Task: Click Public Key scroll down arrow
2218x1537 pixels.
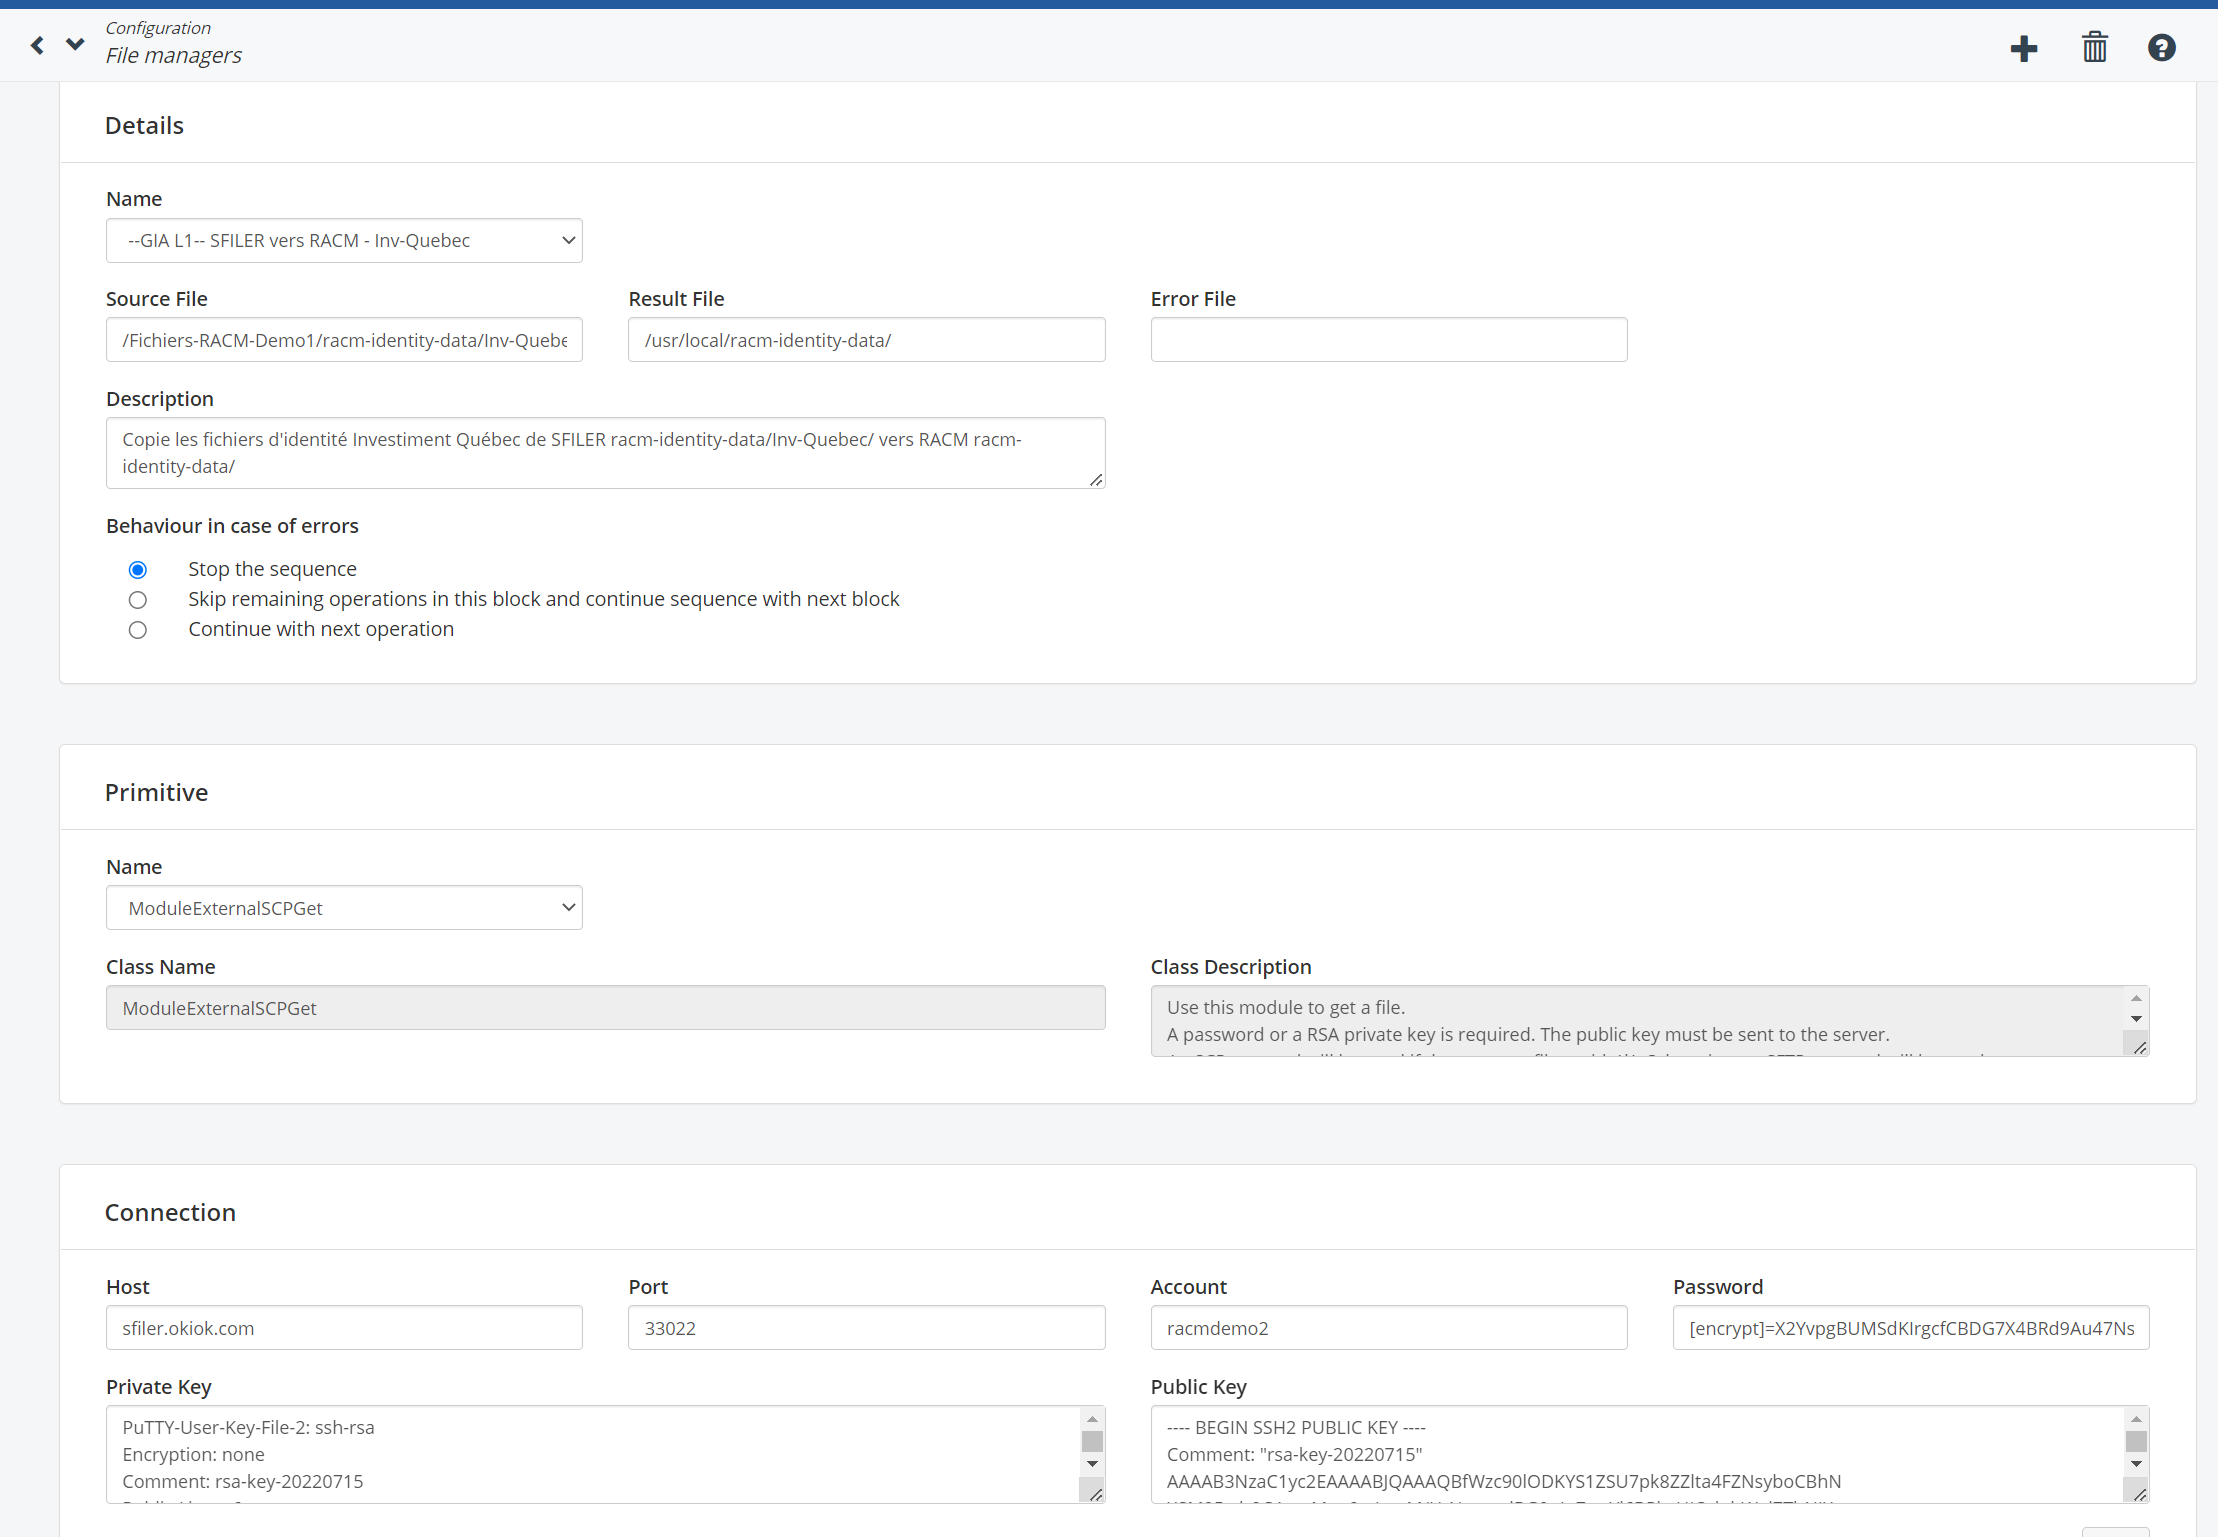Action: pos(2136,1464)
